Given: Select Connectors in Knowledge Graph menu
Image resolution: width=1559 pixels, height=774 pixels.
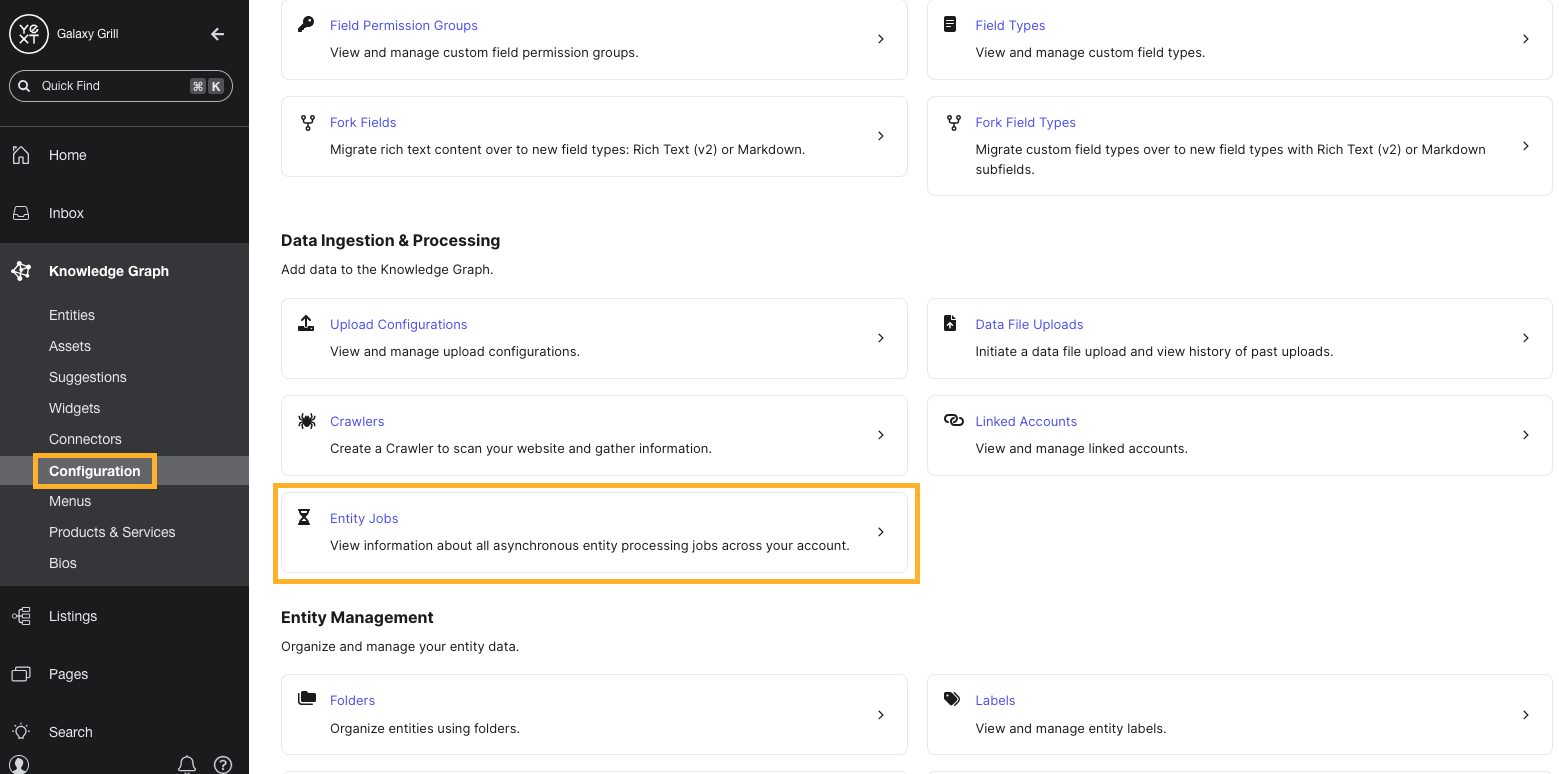Looking at the screenshot, I should 85,439.
